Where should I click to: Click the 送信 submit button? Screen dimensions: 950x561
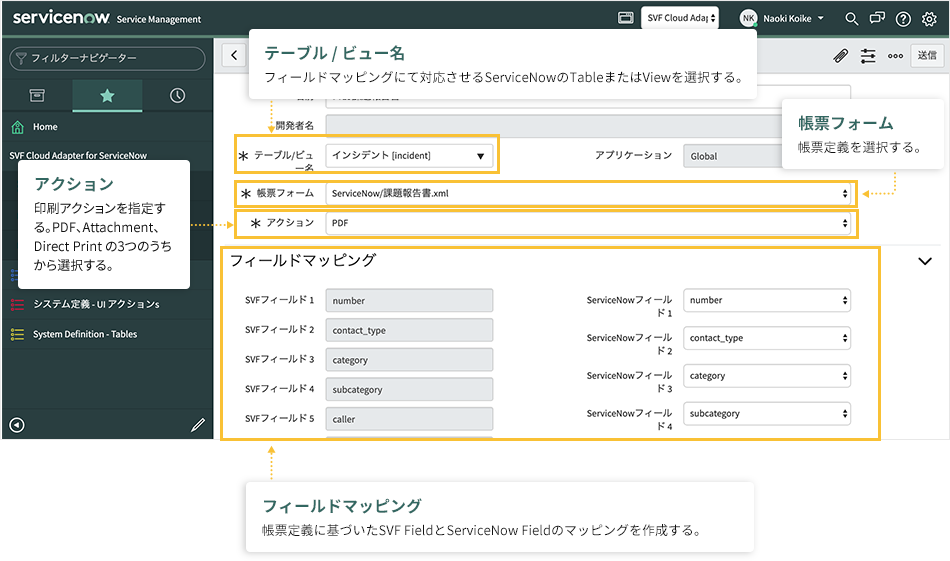[927, 56]
